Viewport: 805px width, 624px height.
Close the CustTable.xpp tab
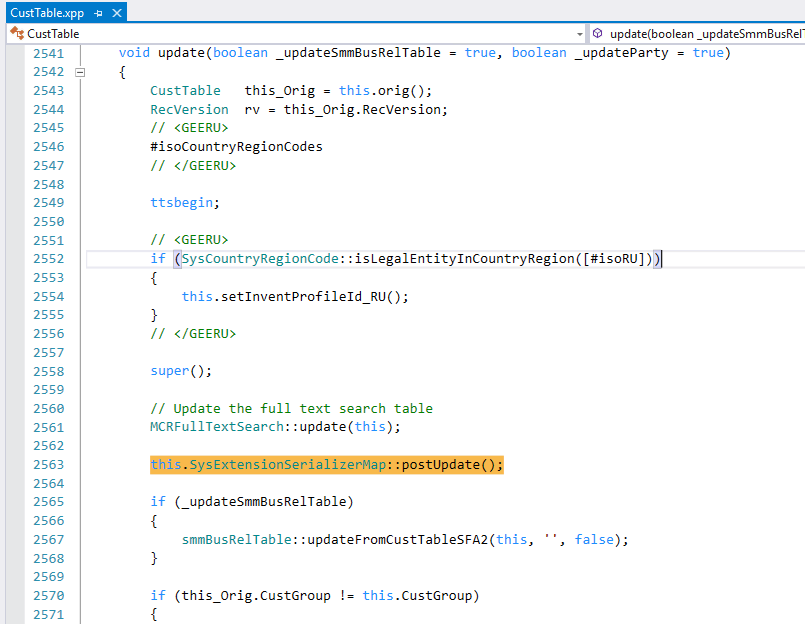[116, 13]
